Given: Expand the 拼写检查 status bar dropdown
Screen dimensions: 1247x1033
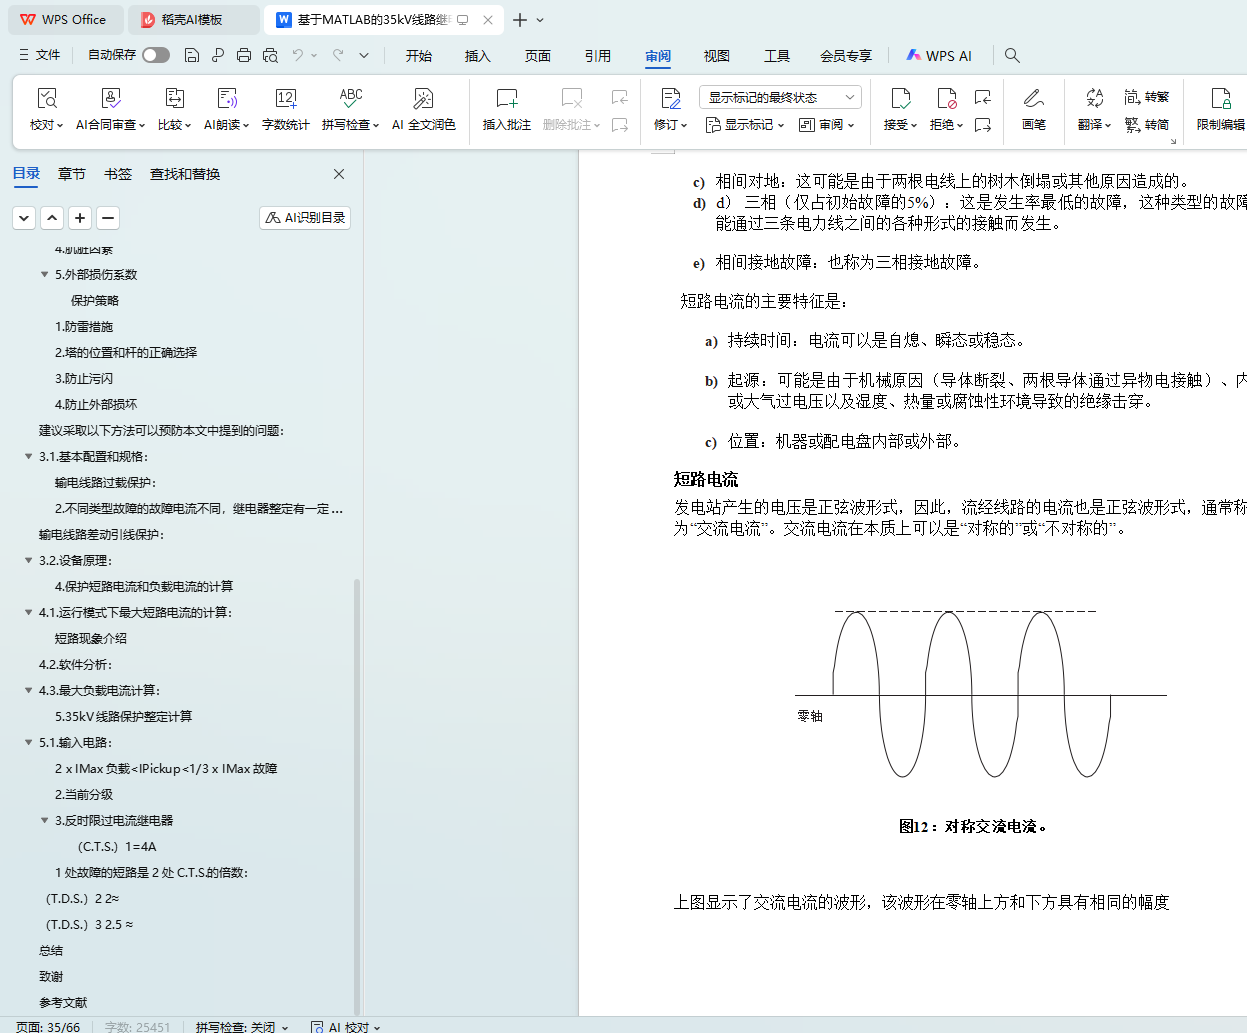Looking at the screenshot, I should point(285,1027).
